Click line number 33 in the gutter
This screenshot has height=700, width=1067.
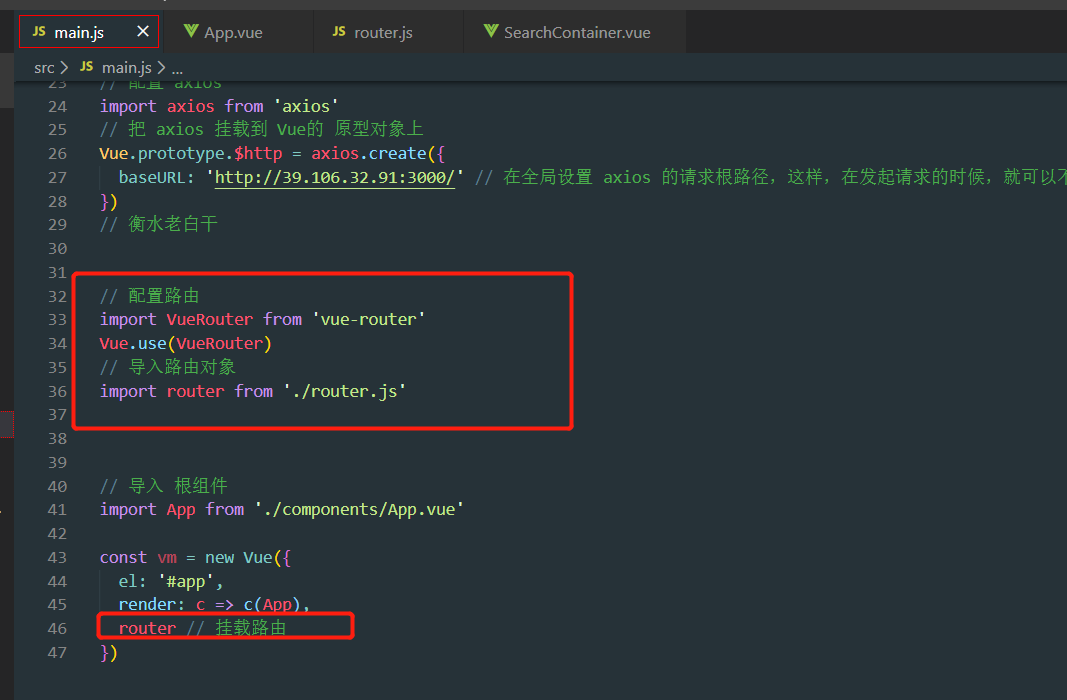[x=58, y=320]
